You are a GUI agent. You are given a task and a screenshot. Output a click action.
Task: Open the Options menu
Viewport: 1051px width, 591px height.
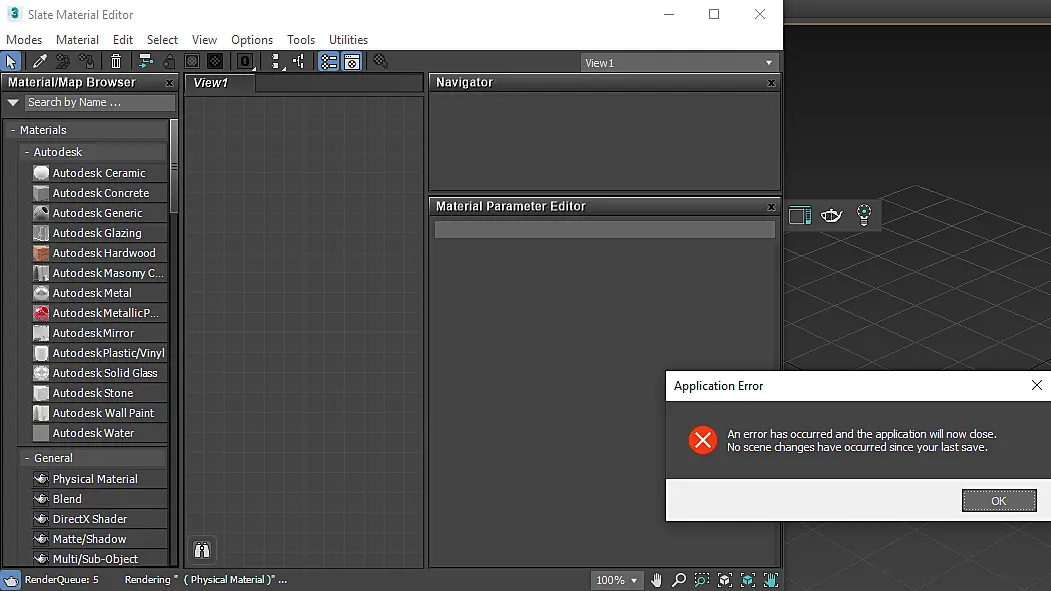pyautogui.click(x=252, y=40)
